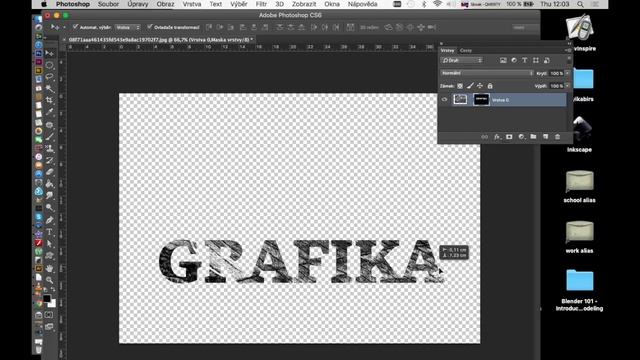Viewport: 640px width, 360px height.
Task: Click the Quick Mask mode icon
Action: coord(49,315)
